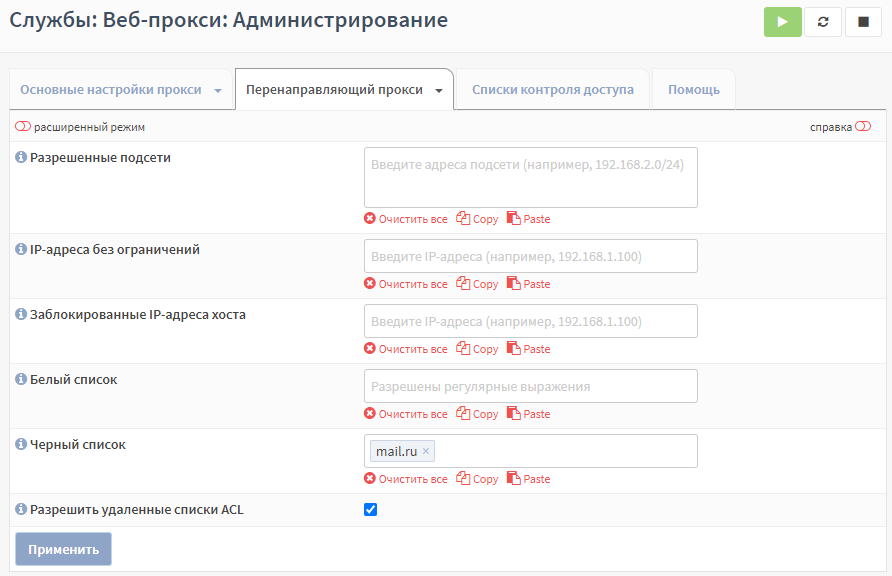The height and width of the screenshot is (576, 892).
Task: Start the web proxy service with green play icon
Action: click(782, 22)
